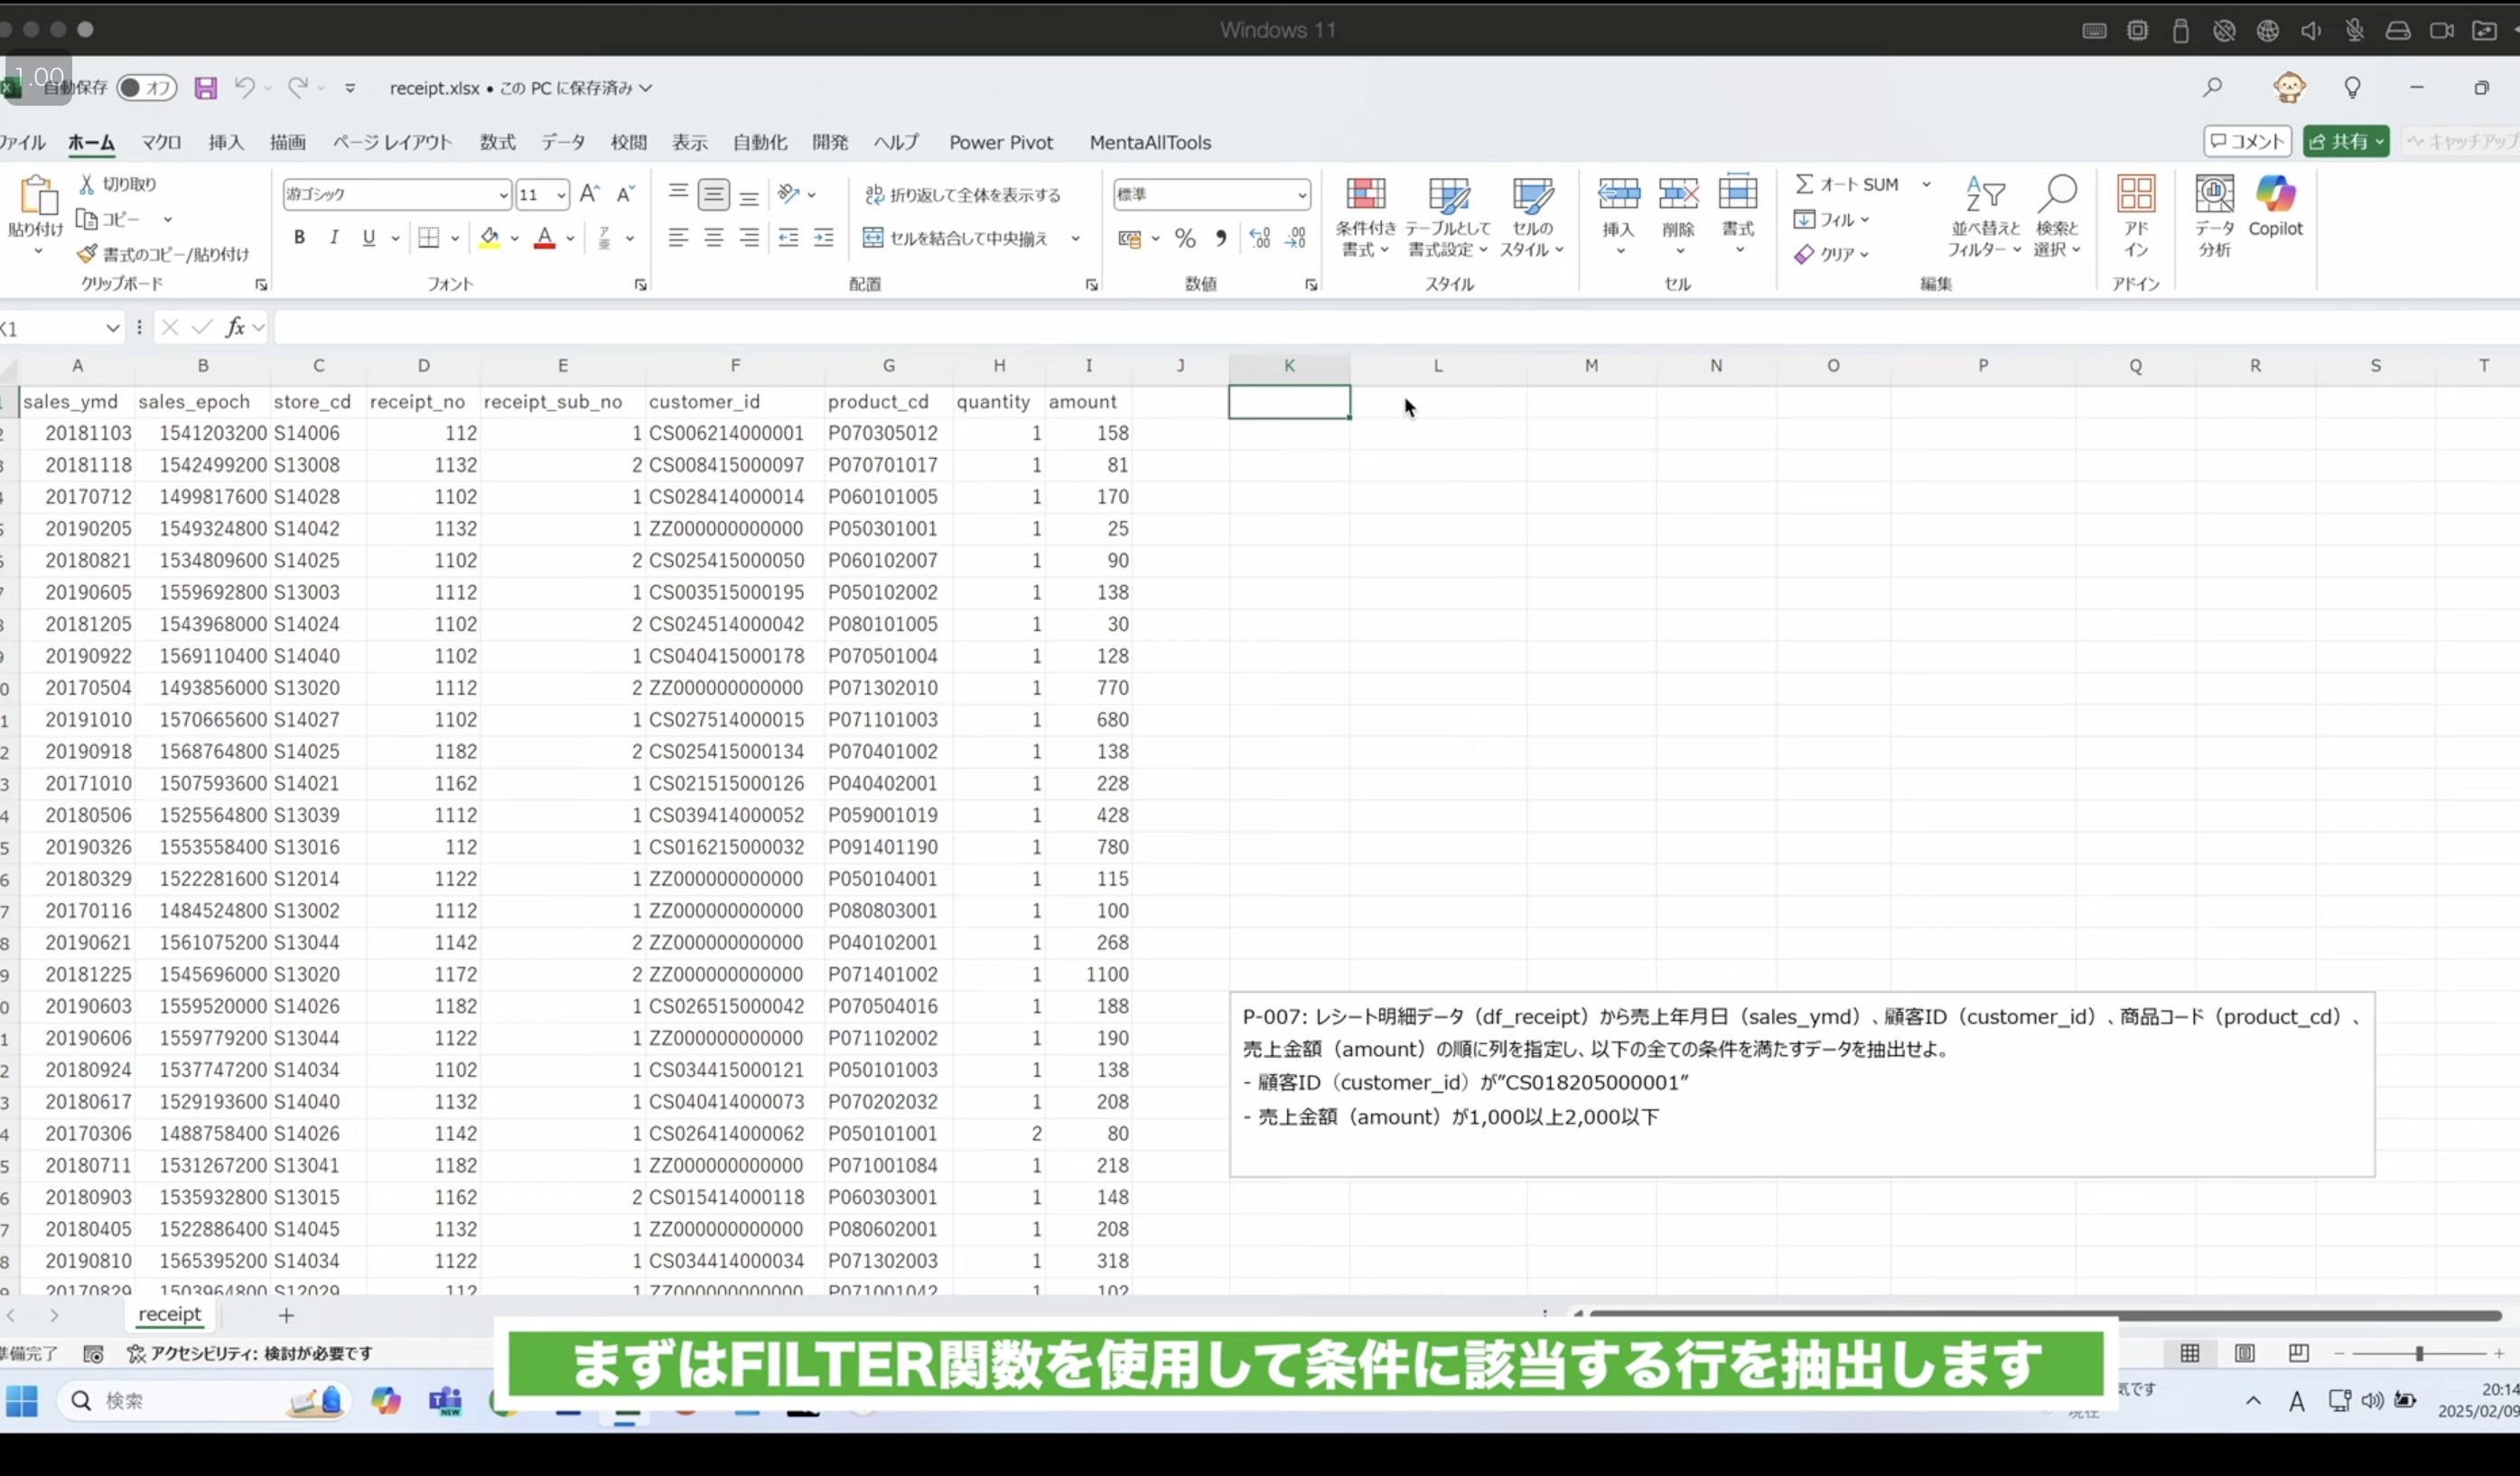Expand the AutoSum (オート SUM) dropdown arrow

tap(1926, 184)
